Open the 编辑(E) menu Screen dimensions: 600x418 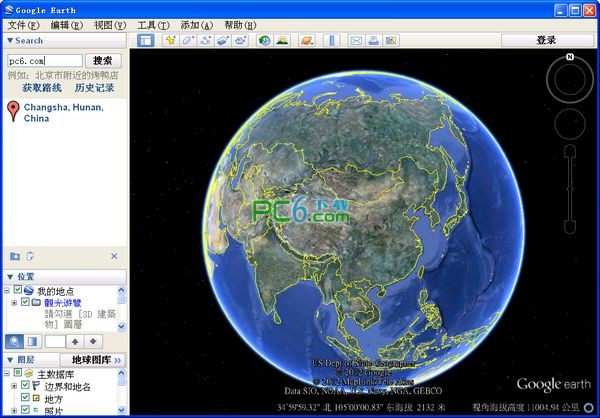(67, 25)
